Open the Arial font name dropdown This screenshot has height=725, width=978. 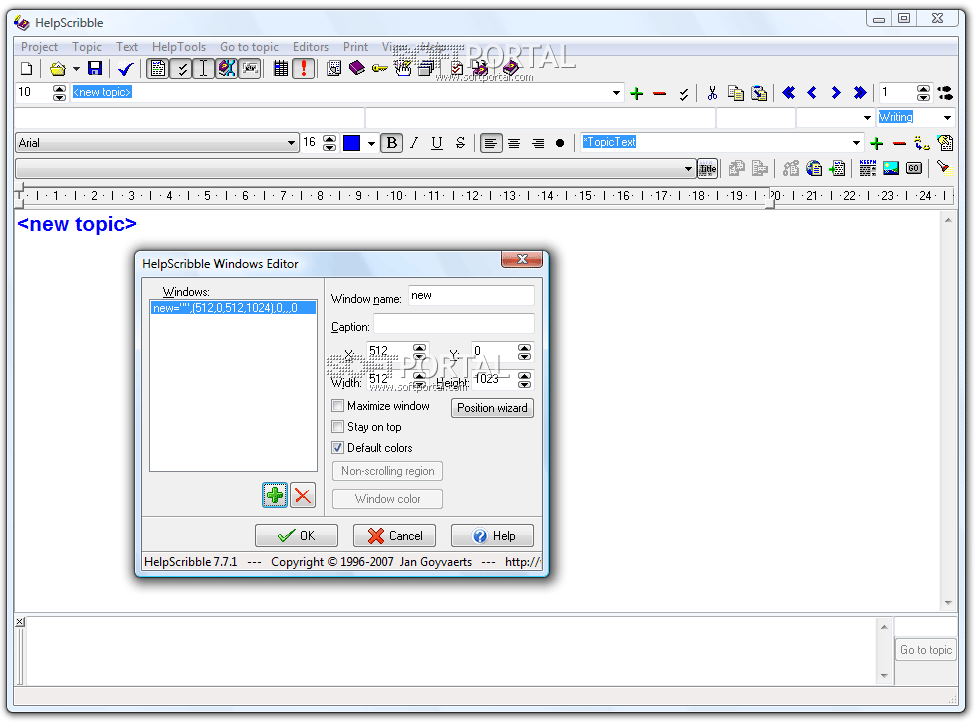pyautogui.click(x=291, y=143)
